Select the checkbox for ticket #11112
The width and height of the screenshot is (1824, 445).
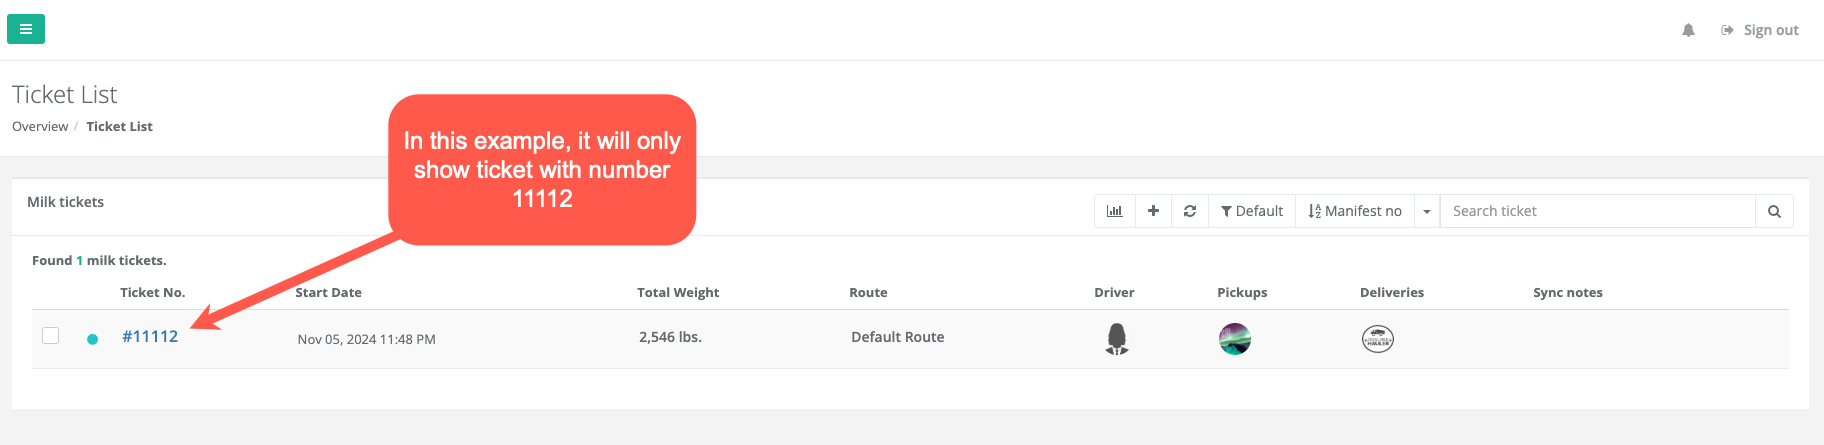pyautogui.click(x=51, y=336)
